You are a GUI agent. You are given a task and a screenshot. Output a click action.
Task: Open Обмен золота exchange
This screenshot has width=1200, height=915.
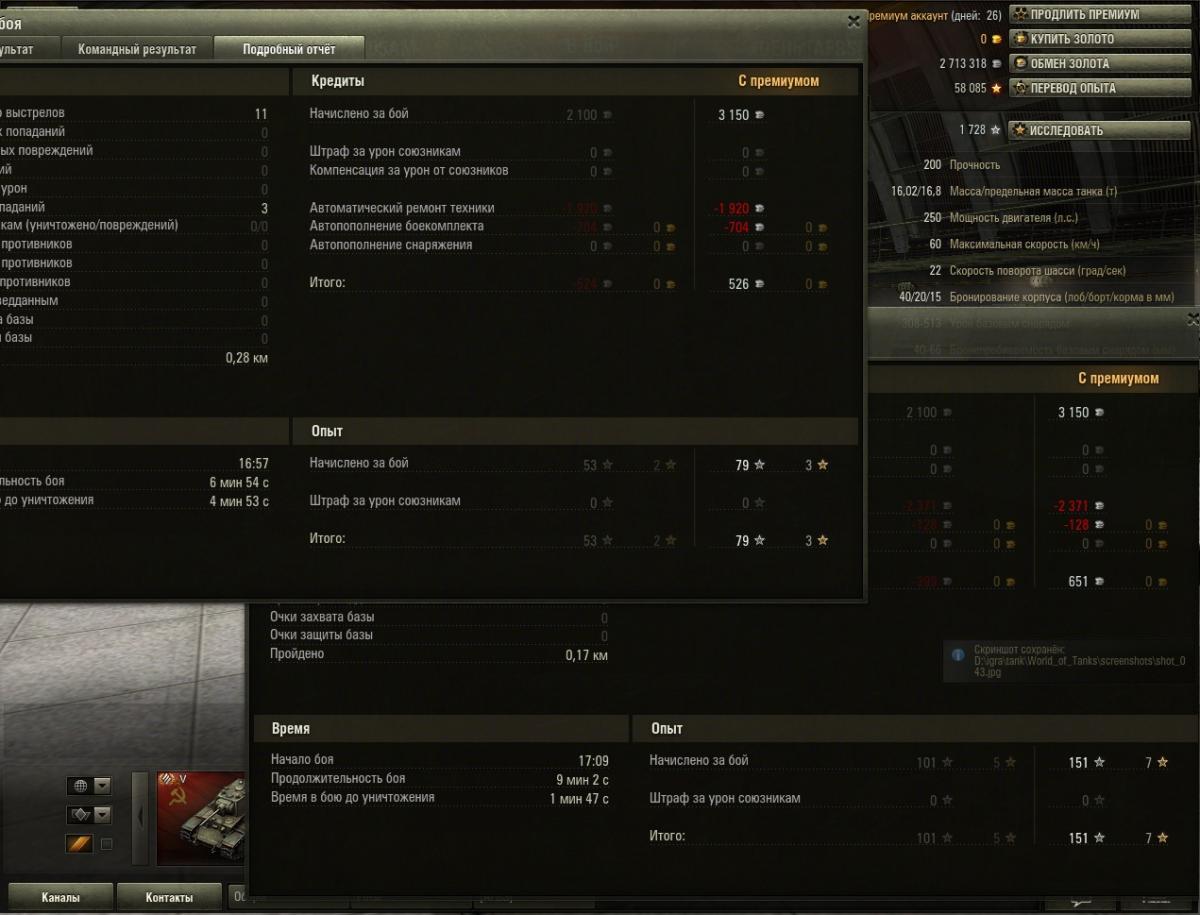coord(1103,63)
